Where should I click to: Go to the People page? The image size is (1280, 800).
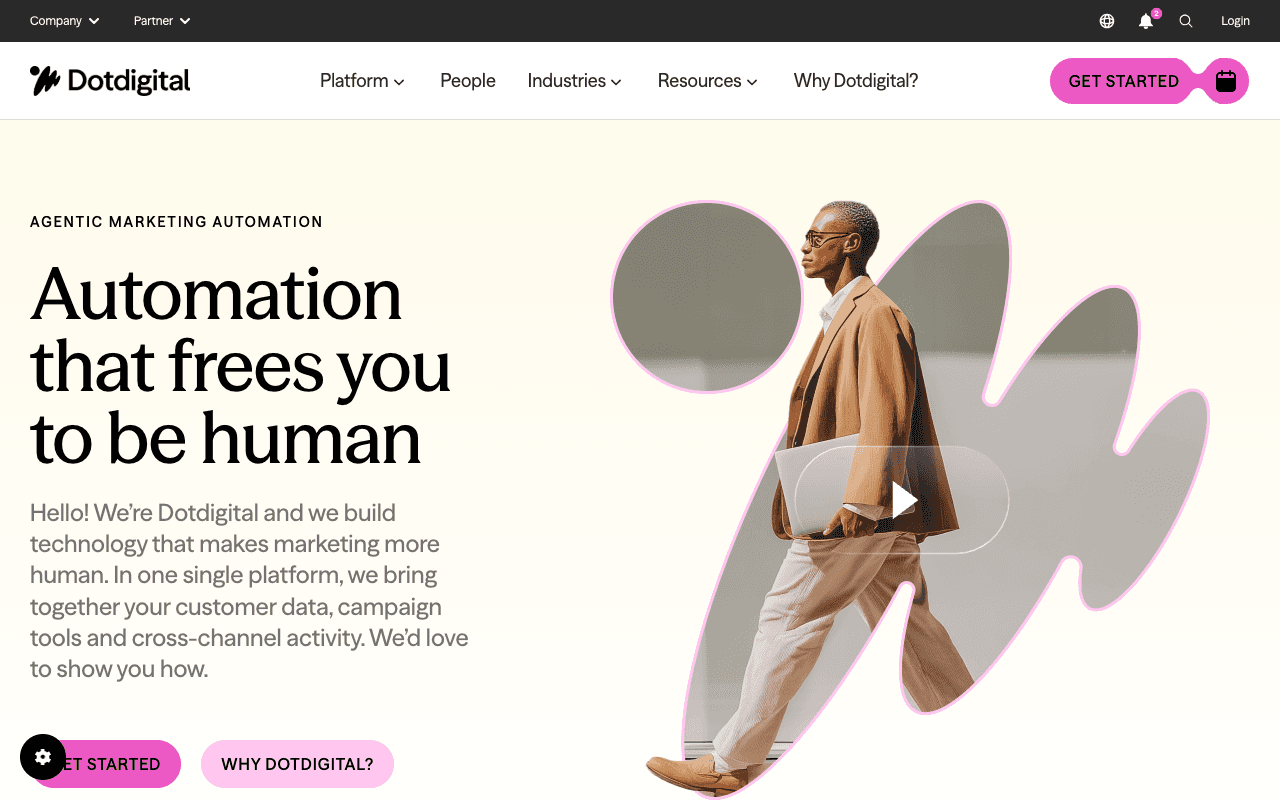[x=468, y=81]
